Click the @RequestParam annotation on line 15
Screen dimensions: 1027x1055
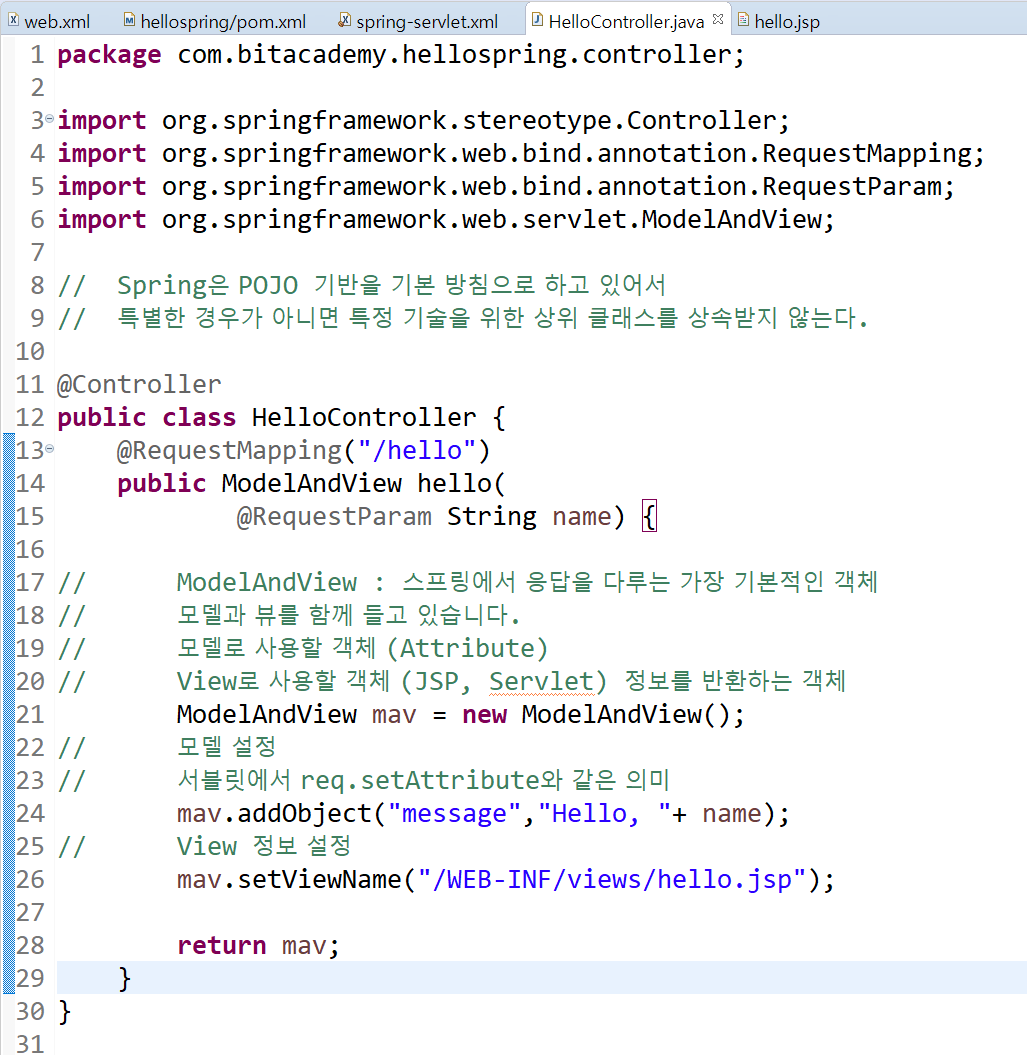334,516
